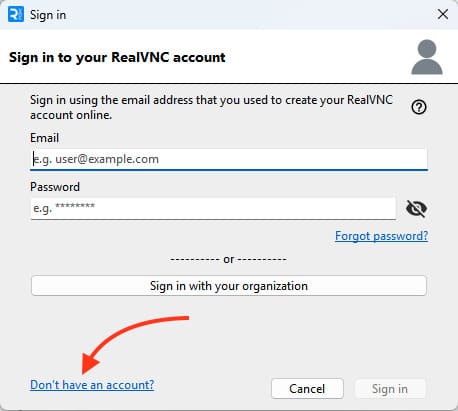
Task: Follow the Don't have an account? link
Action: pos(92,385)
